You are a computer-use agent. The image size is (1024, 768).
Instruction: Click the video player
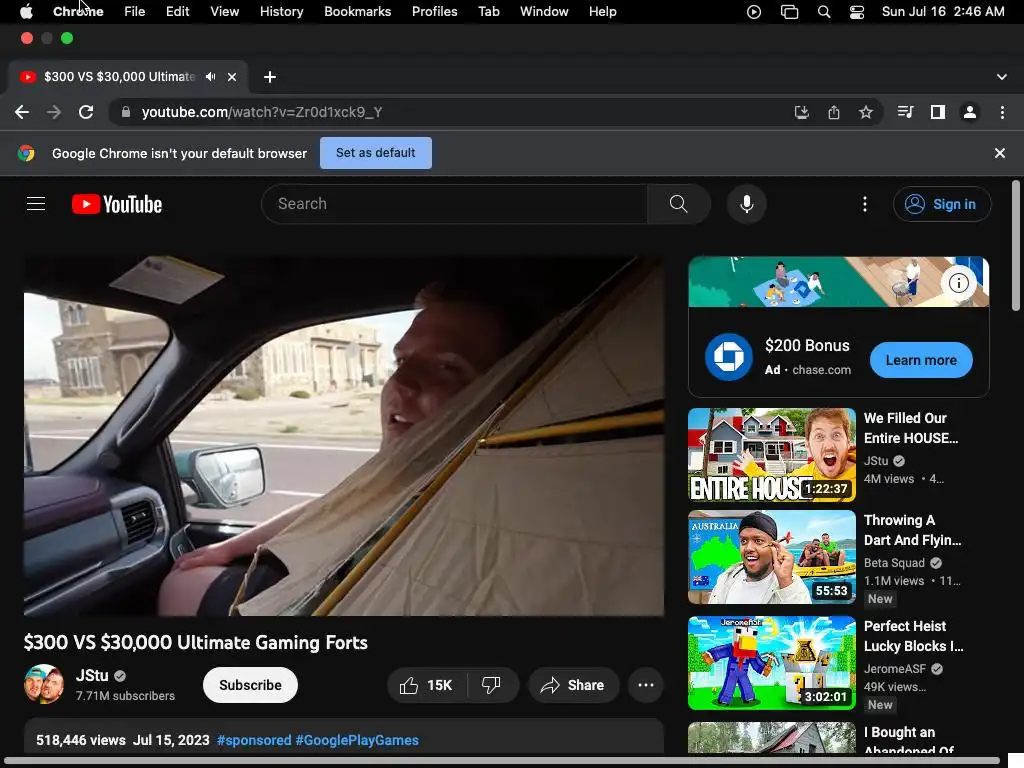344,435
